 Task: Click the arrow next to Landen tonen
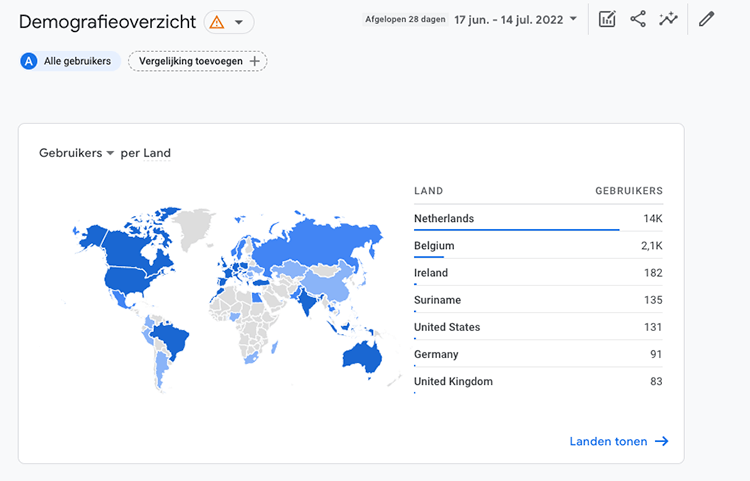661,441
